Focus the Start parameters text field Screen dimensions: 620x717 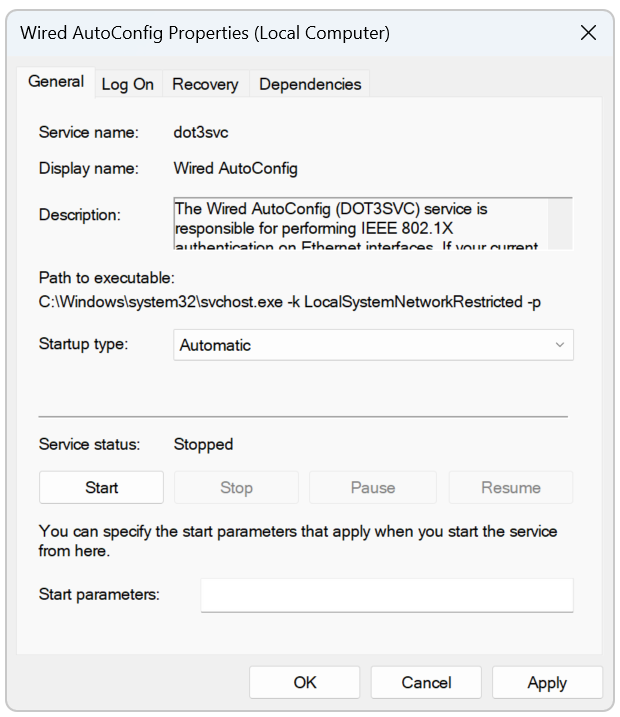386,595
